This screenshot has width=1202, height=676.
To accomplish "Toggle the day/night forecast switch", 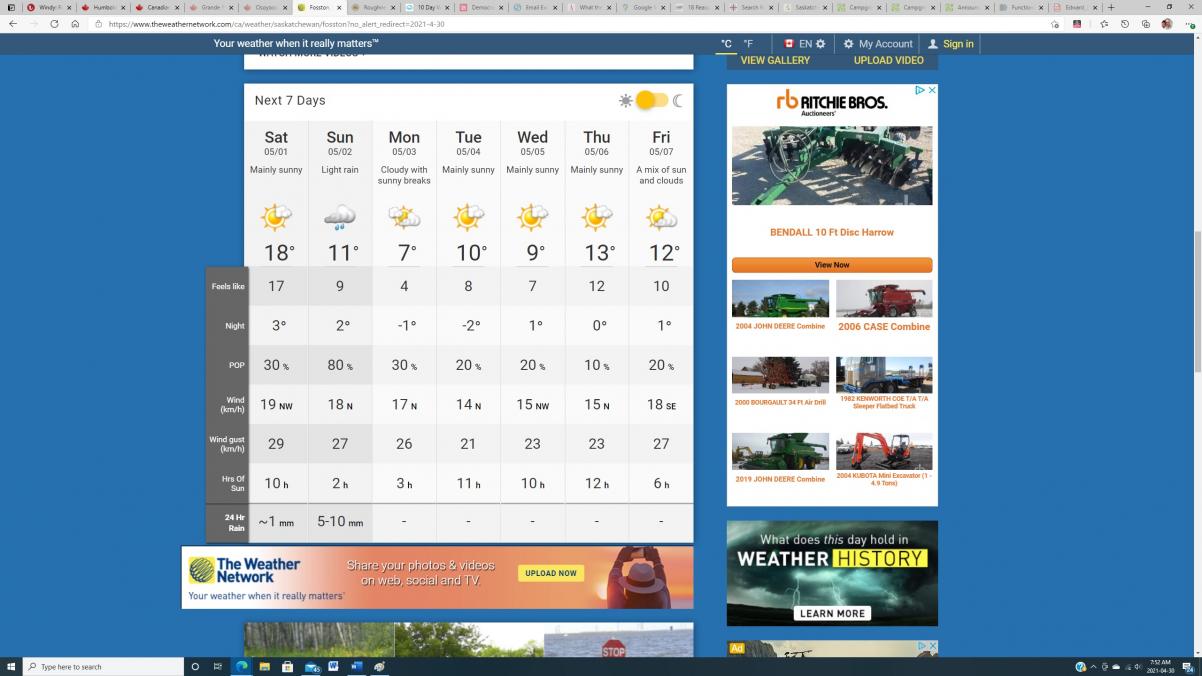I will pos(651,100).
